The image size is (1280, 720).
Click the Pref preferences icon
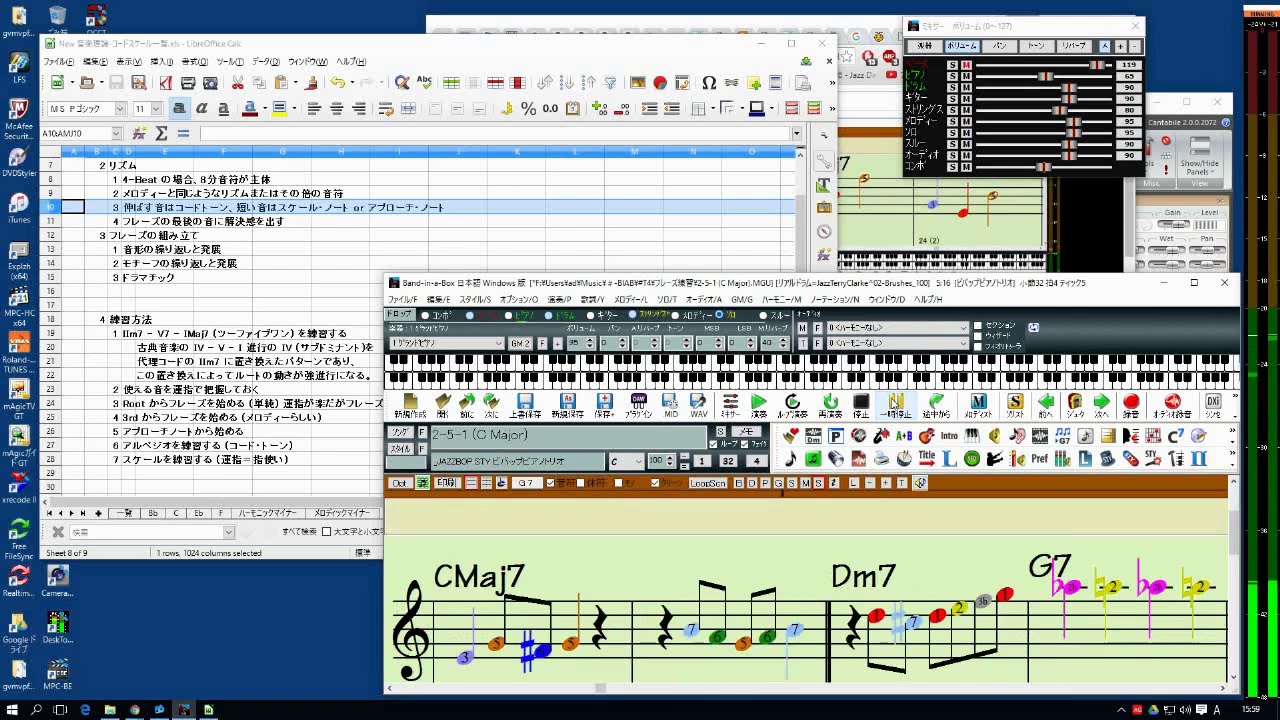[x=1039, y=459]
